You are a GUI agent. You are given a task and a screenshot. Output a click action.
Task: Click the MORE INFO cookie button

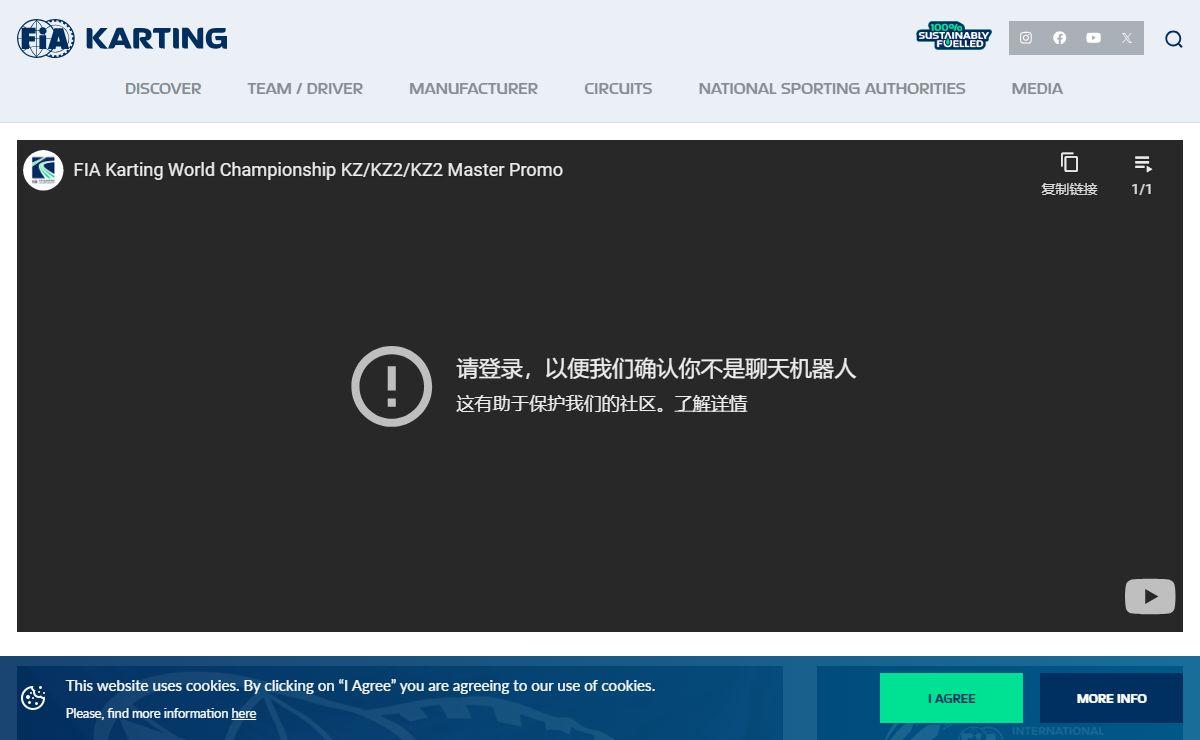[x=1111, y=698]
